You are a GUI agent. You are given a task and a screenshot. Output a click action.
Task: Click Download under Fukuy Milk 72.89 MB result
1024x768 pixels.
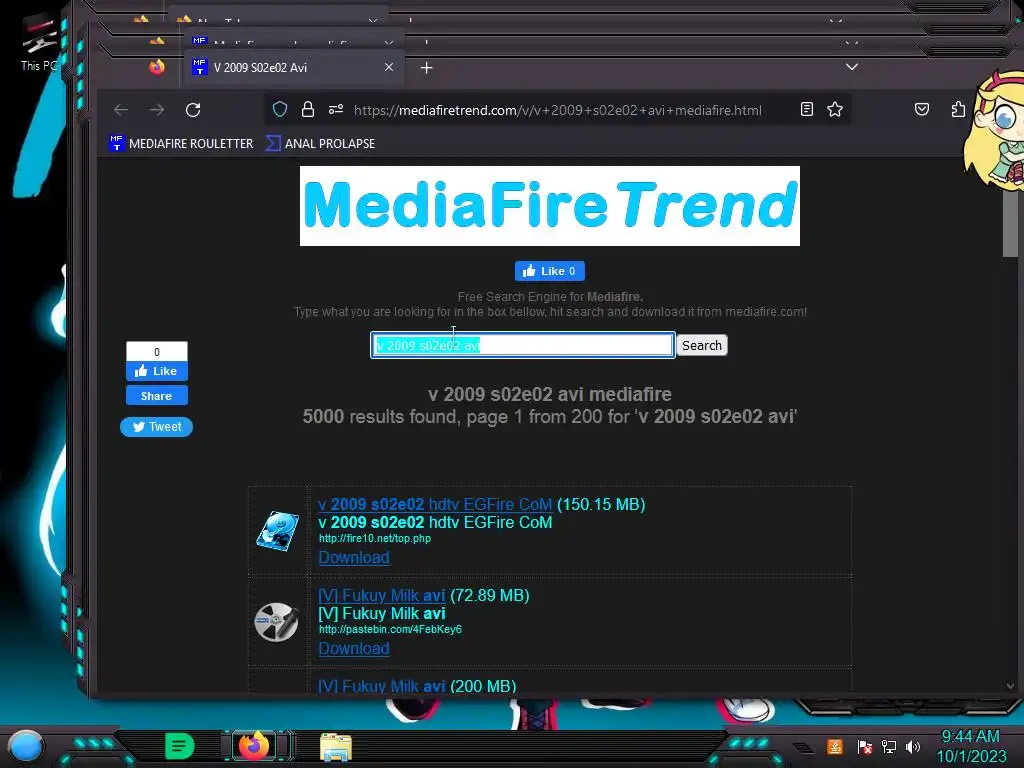354,648
